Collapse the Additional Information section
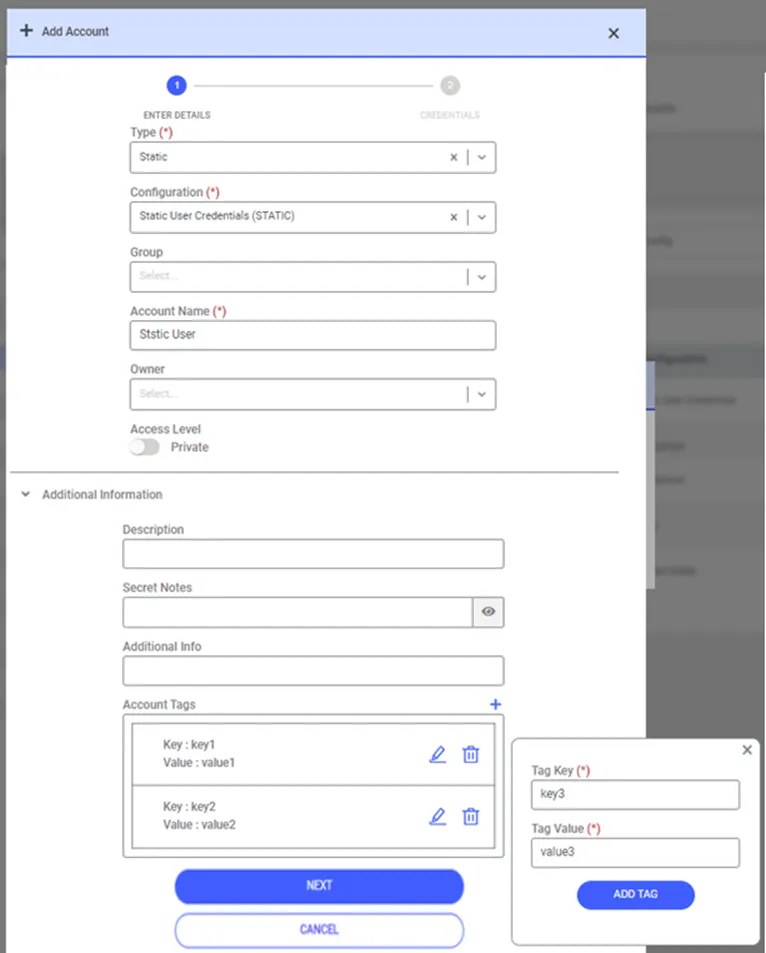 tap(26, 494)
